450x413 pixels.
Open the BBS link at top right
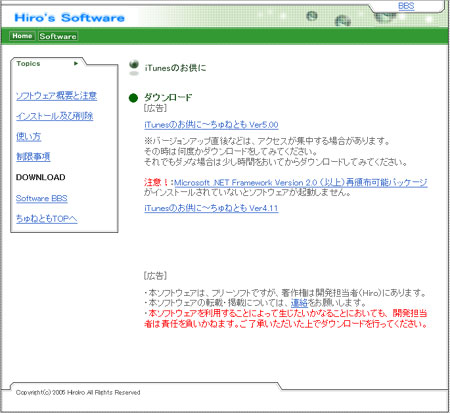click(406, 6)
